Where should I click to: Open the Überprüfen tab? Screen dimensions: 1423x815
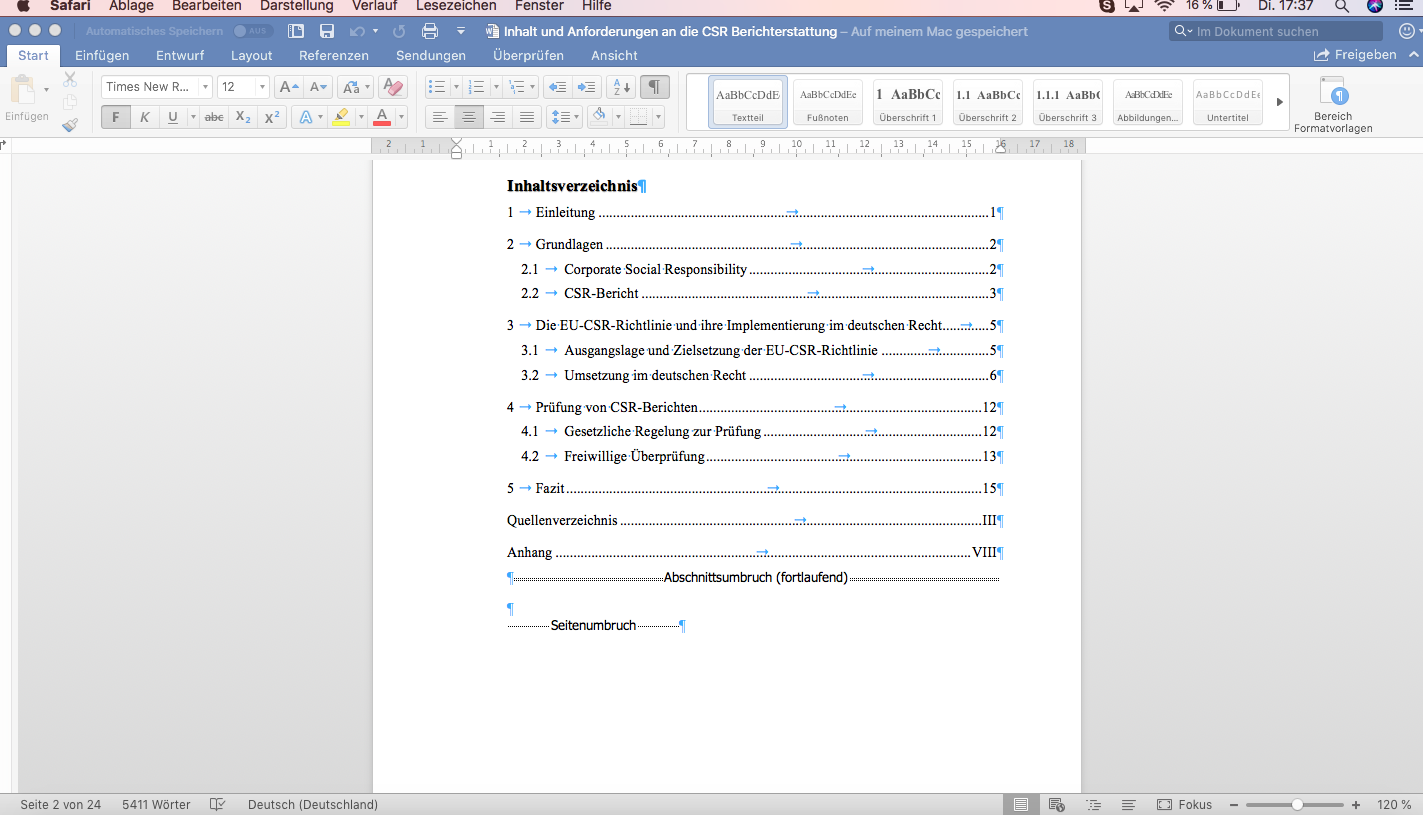(528, 55)
